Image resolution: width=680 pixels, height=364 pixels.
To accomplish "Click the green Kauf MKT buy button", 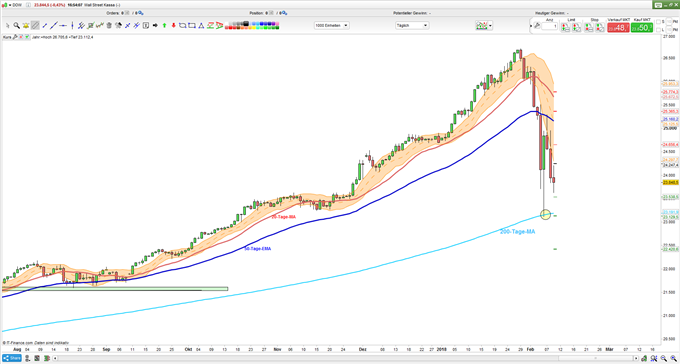I will (x=642, y=27).
